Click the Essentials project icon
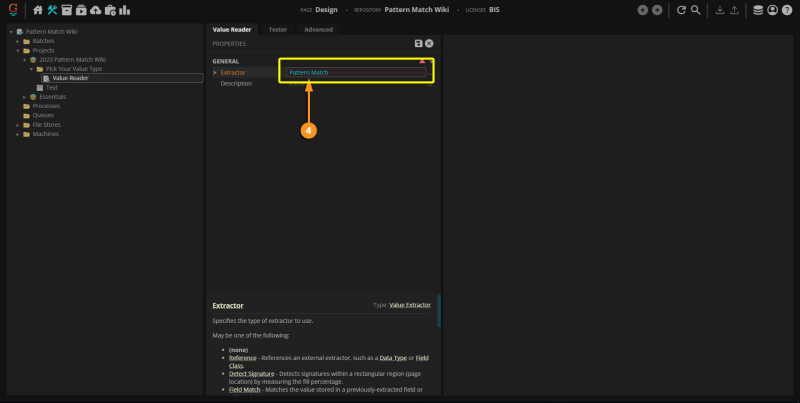Image resolution: width=800 pixels, height=403 pixels. pyautogui.click(x=33, y=96)
